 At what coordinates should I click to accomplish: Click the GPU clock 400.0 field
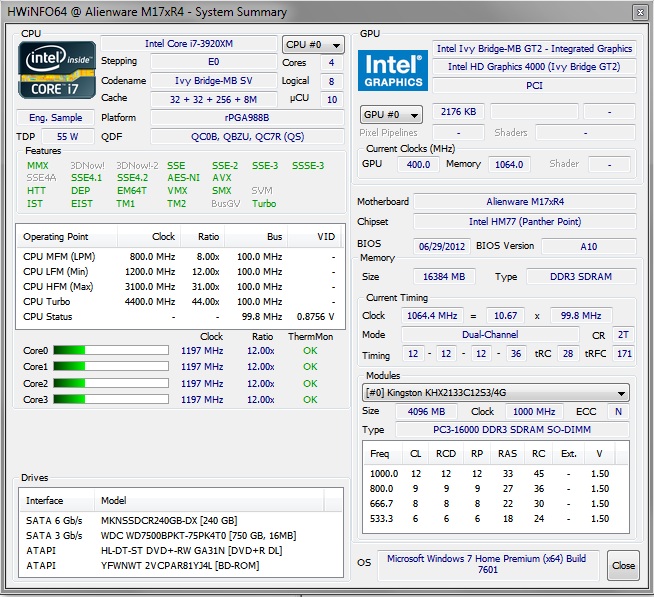(x=418, y=164)
